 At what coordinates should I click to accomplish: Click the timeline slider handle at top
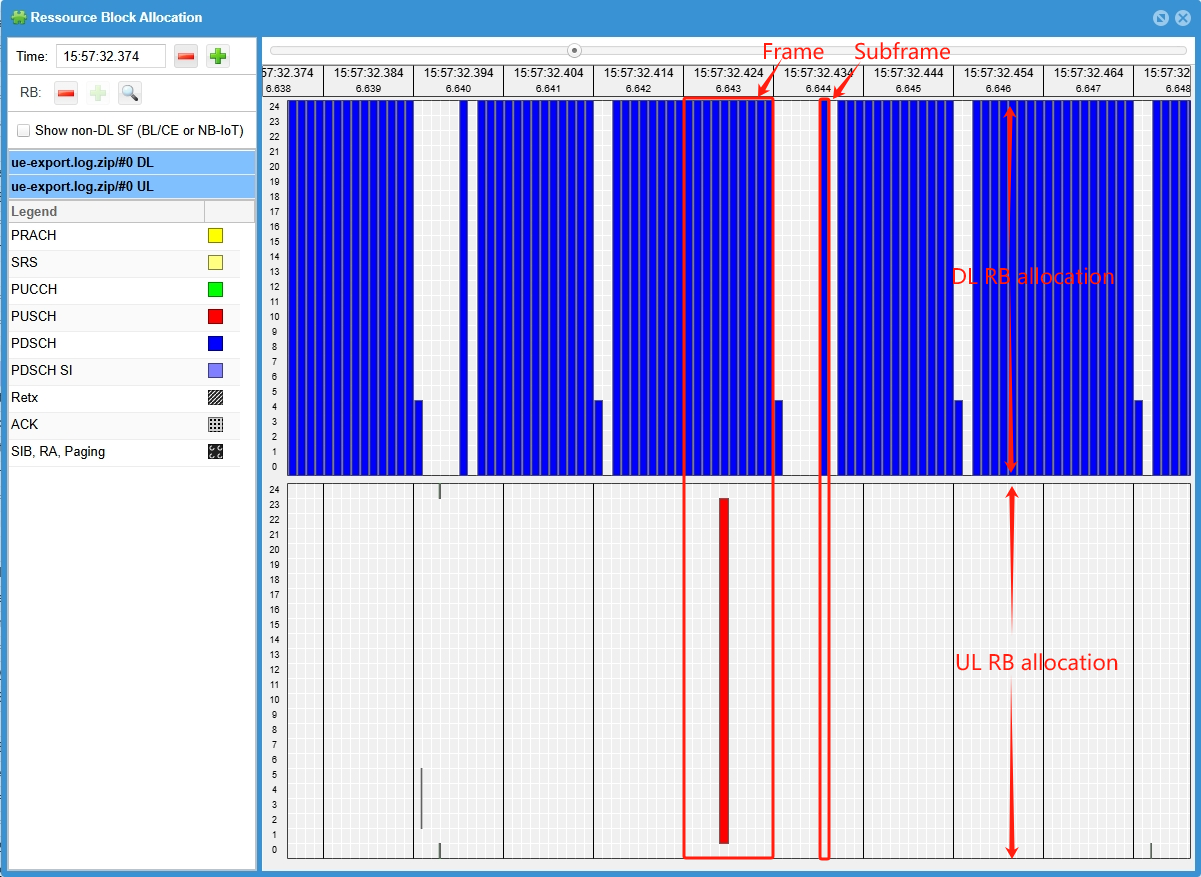click(574, 50)
